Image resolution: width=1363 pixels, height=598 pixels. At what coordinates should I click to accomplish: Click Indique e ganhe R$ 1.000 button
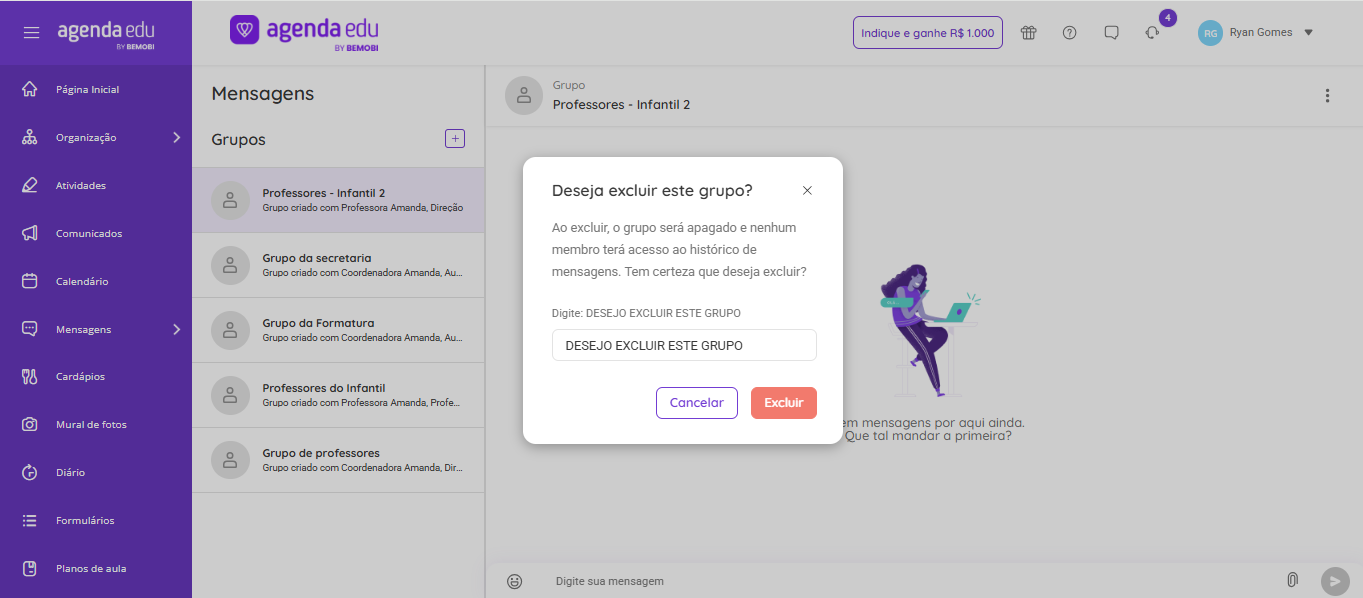[928, 33]
